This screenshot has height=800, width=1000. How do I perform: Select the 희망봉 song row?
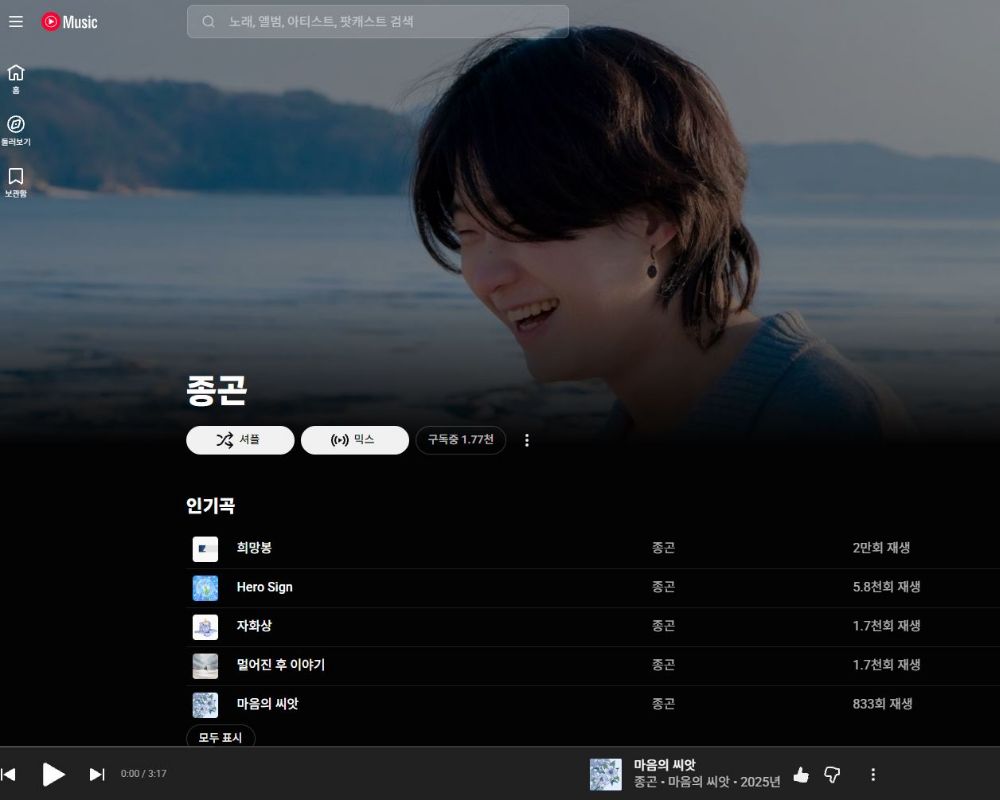[592, 549]
